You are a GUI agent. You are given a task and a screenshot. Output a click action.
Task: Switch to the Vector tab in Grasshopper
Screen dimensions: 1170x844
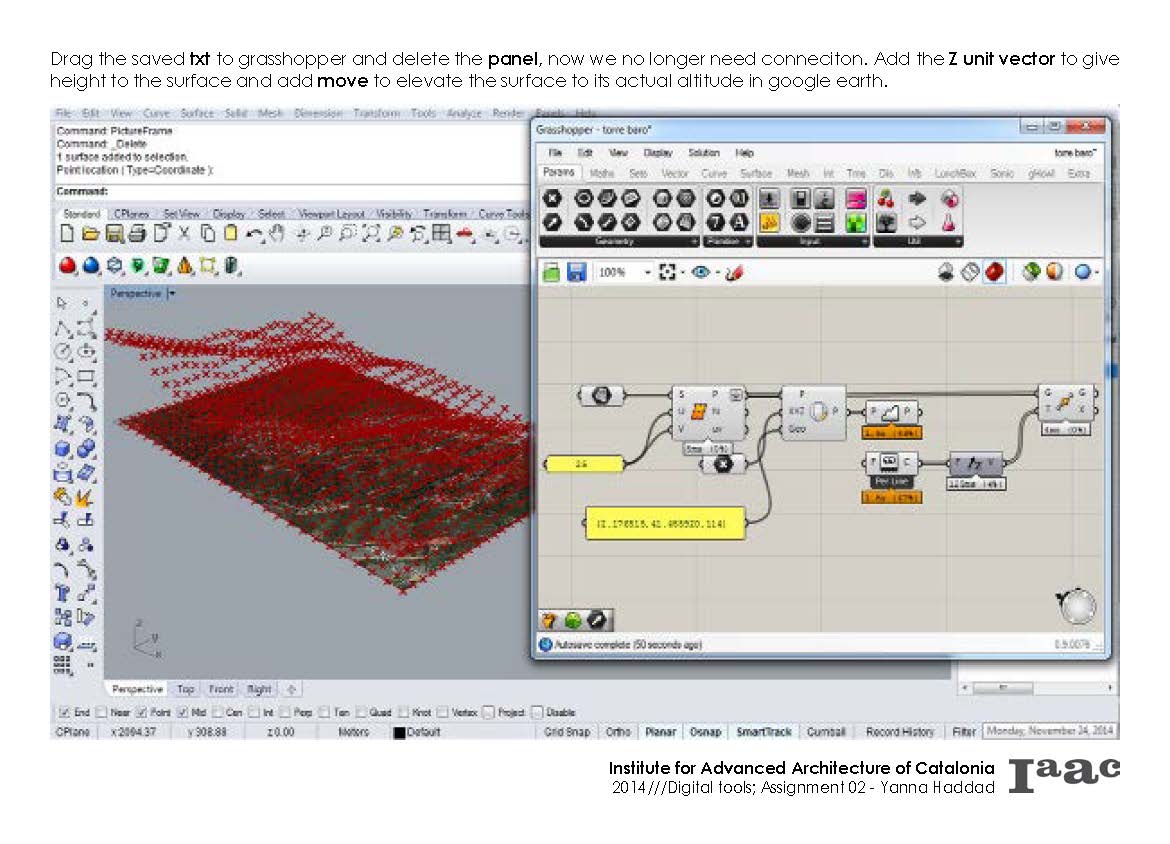(675, 174)
